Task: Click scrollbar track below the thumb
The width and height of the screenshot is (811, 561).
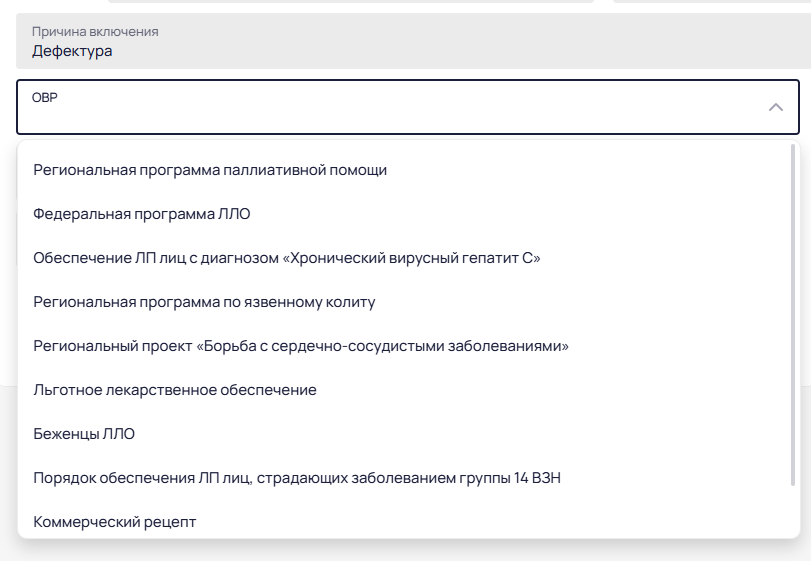Action: tap(793, 511)
